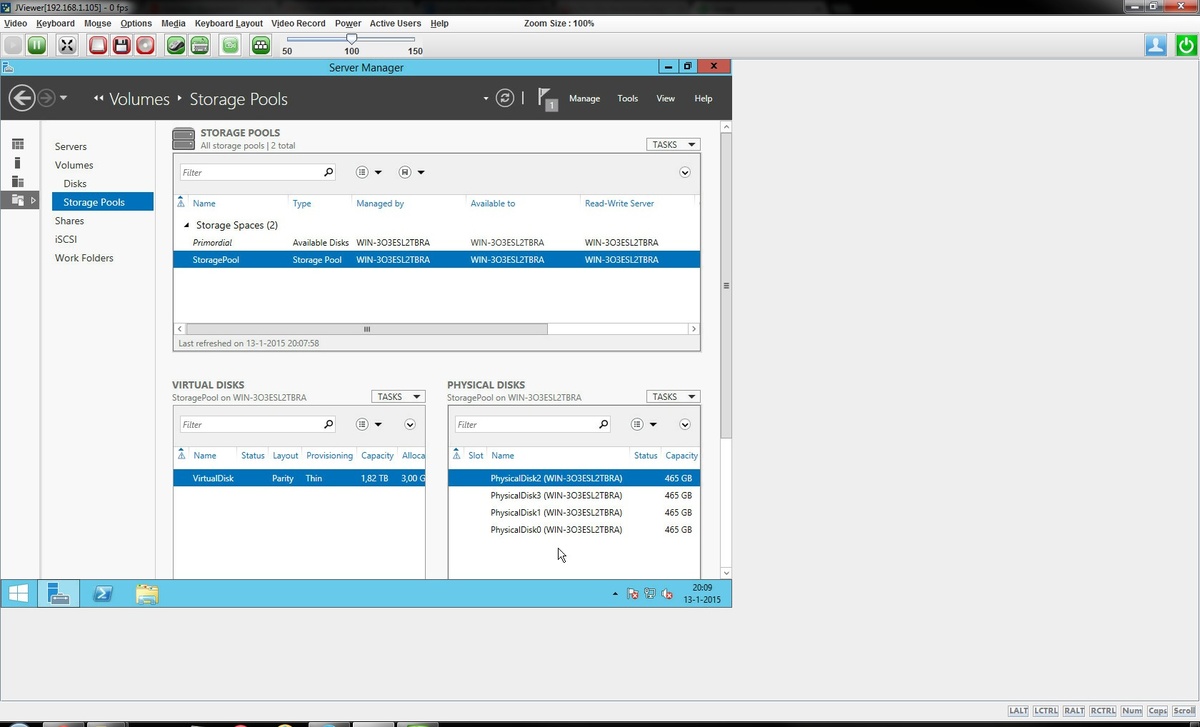Open the Power menu in JViewer
This screenshot has height=727, width=1200.
(x=348, y=23)
